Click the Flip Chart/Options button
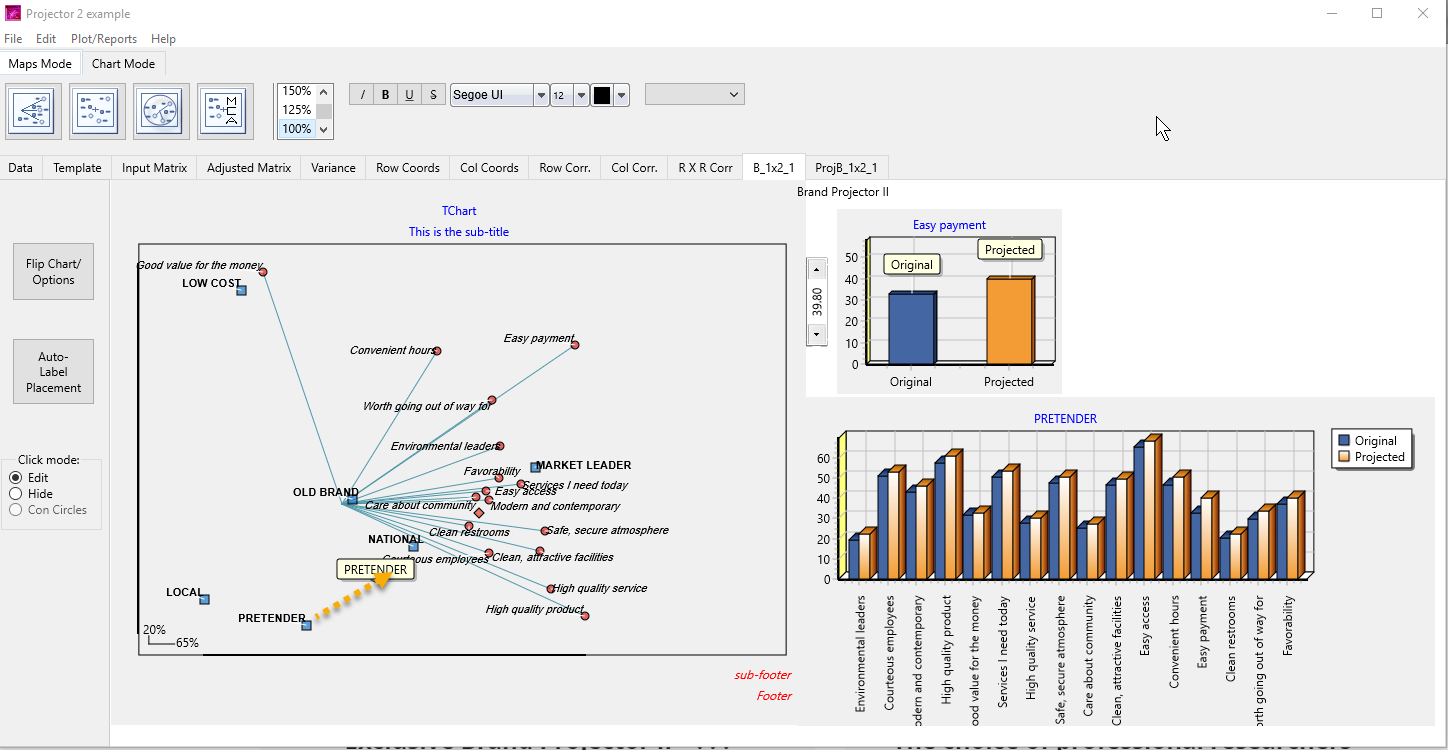 [53, 272]
